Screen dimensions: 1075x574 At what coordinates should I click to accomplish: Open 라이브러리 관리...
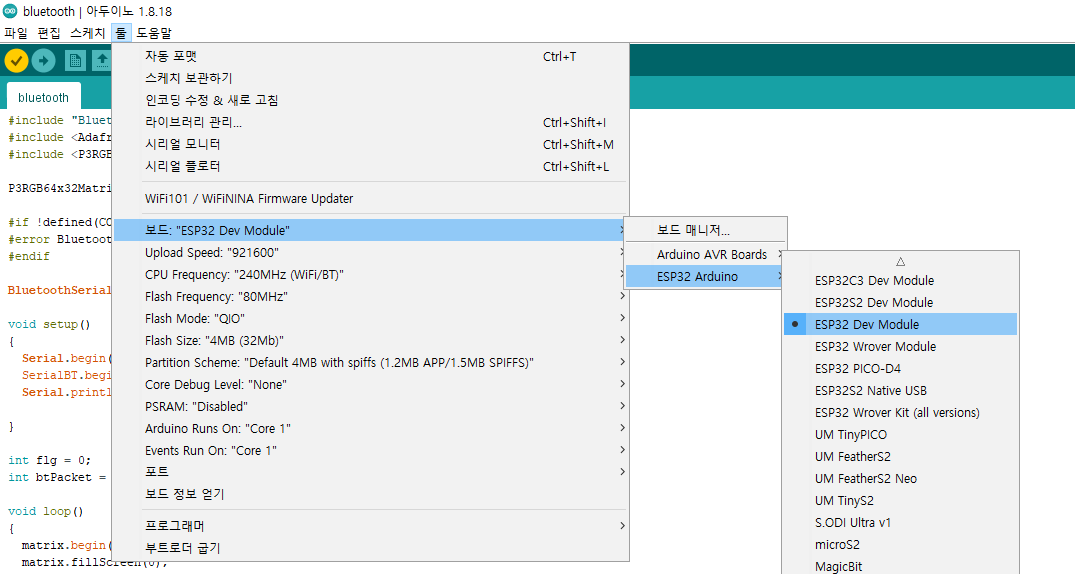pos(370,122)
